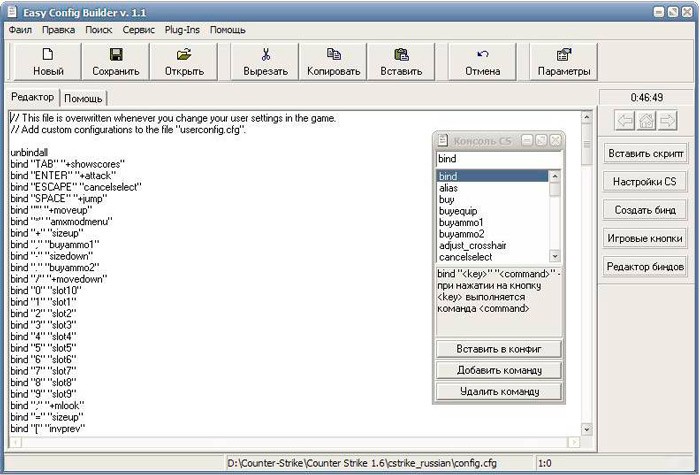Screen dimensions: 700x475
Task: Cut selection with Вырезать scissors icon
Action: click(266, 54)
